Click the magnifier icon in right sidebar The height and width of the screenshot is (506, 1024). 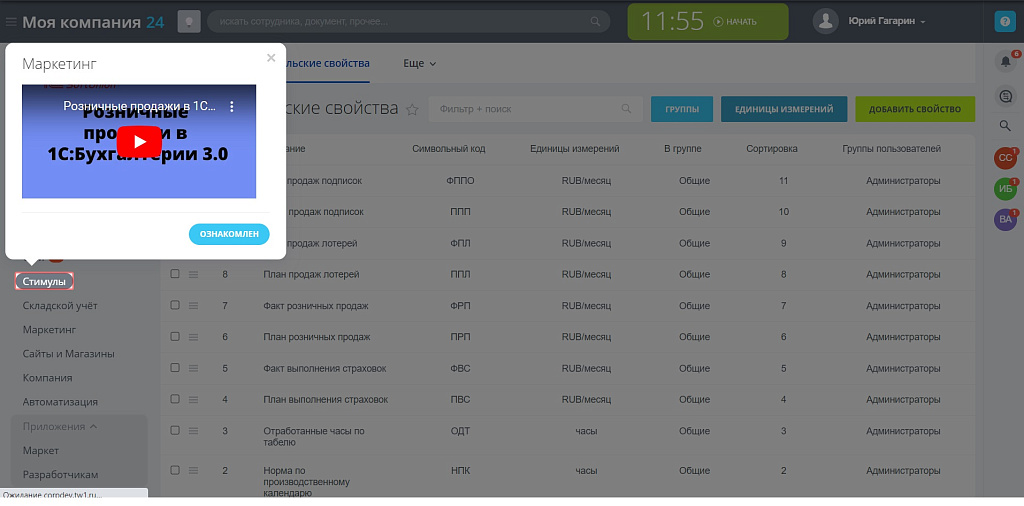[x=1005, y=126]
